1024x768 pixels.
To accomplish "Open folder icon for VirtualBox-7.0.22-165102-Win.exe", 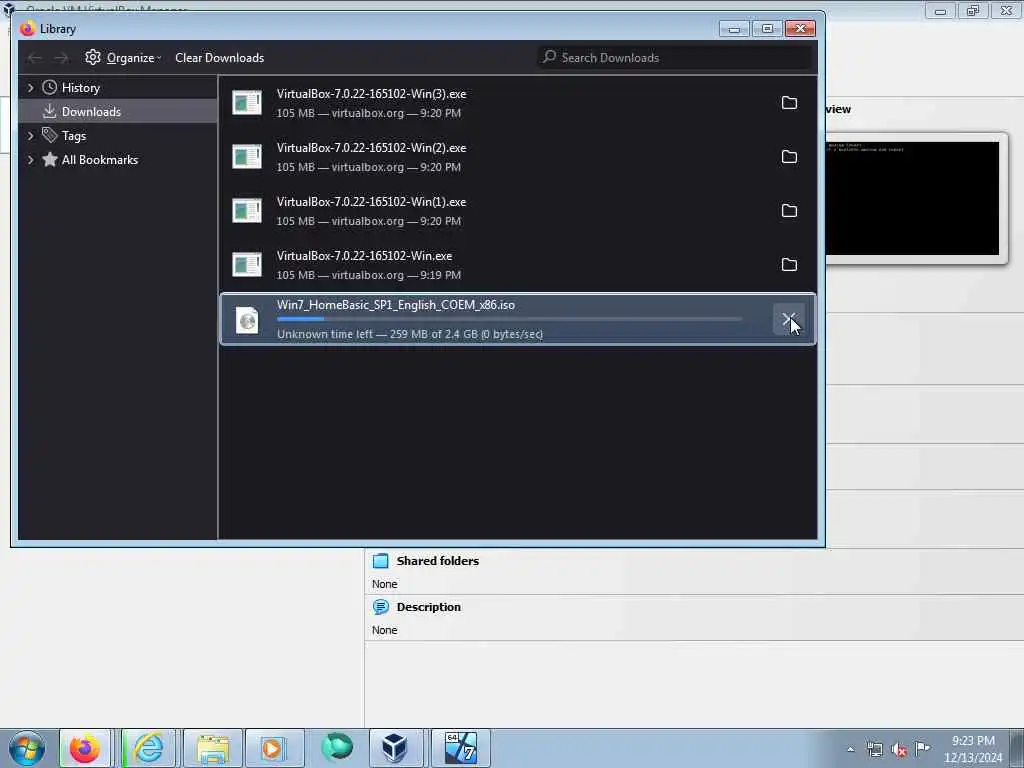I will tap(789, 264).
